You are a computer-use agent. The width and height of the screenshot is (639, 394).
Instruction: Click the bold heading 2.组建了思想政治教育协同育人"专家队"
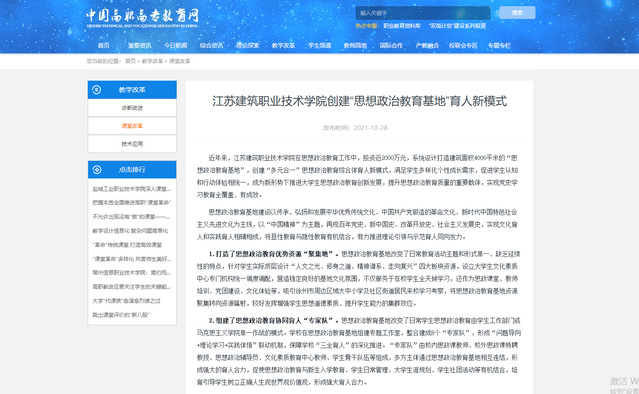point(273,321)
